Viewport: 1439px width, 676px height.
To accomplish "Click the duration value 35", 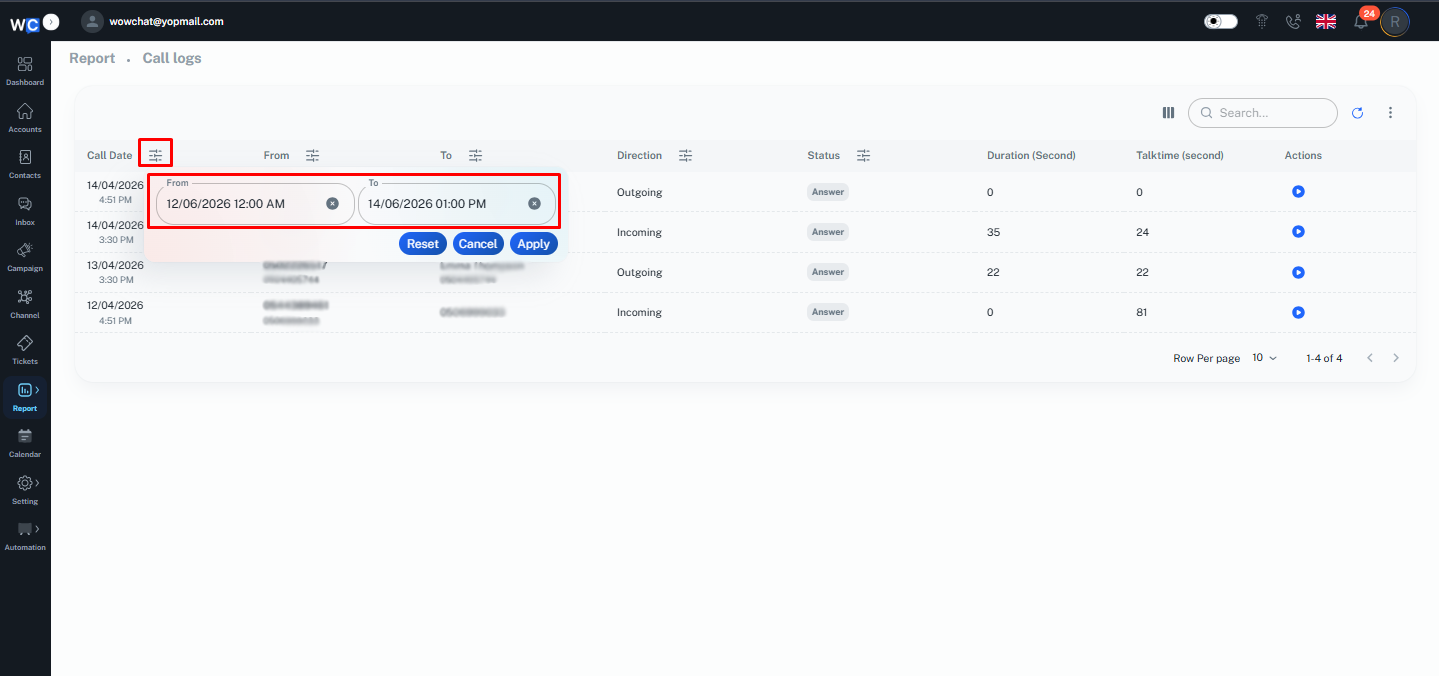I will click(993, 232).
